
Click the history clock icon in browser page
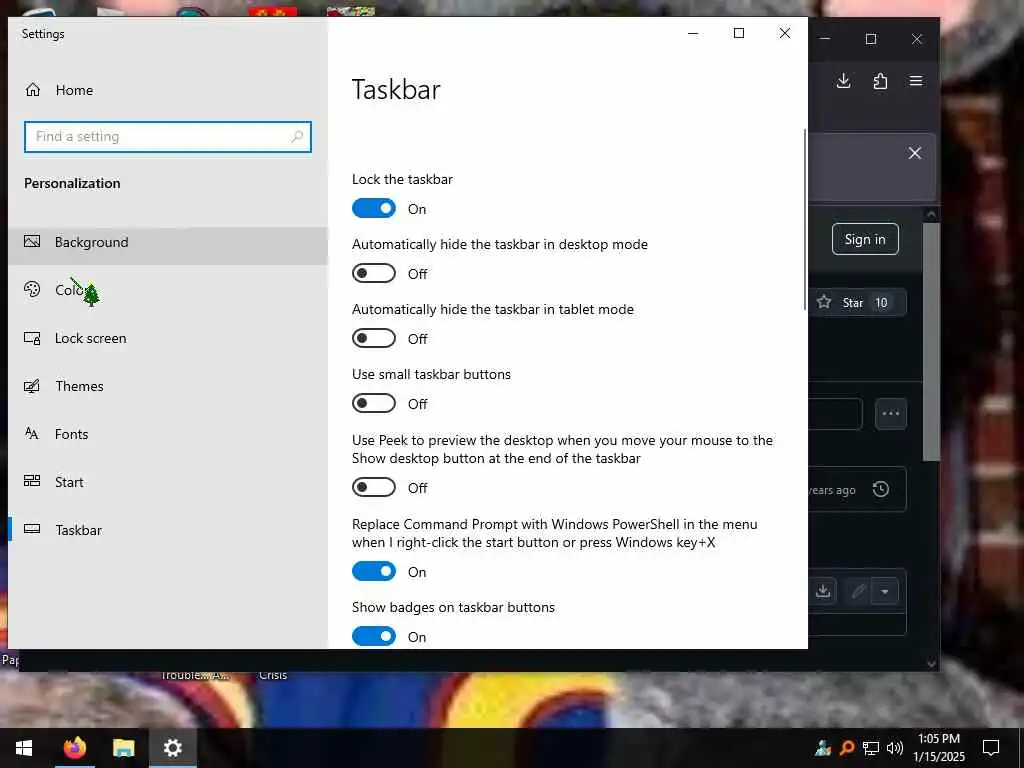coord(881,489)
